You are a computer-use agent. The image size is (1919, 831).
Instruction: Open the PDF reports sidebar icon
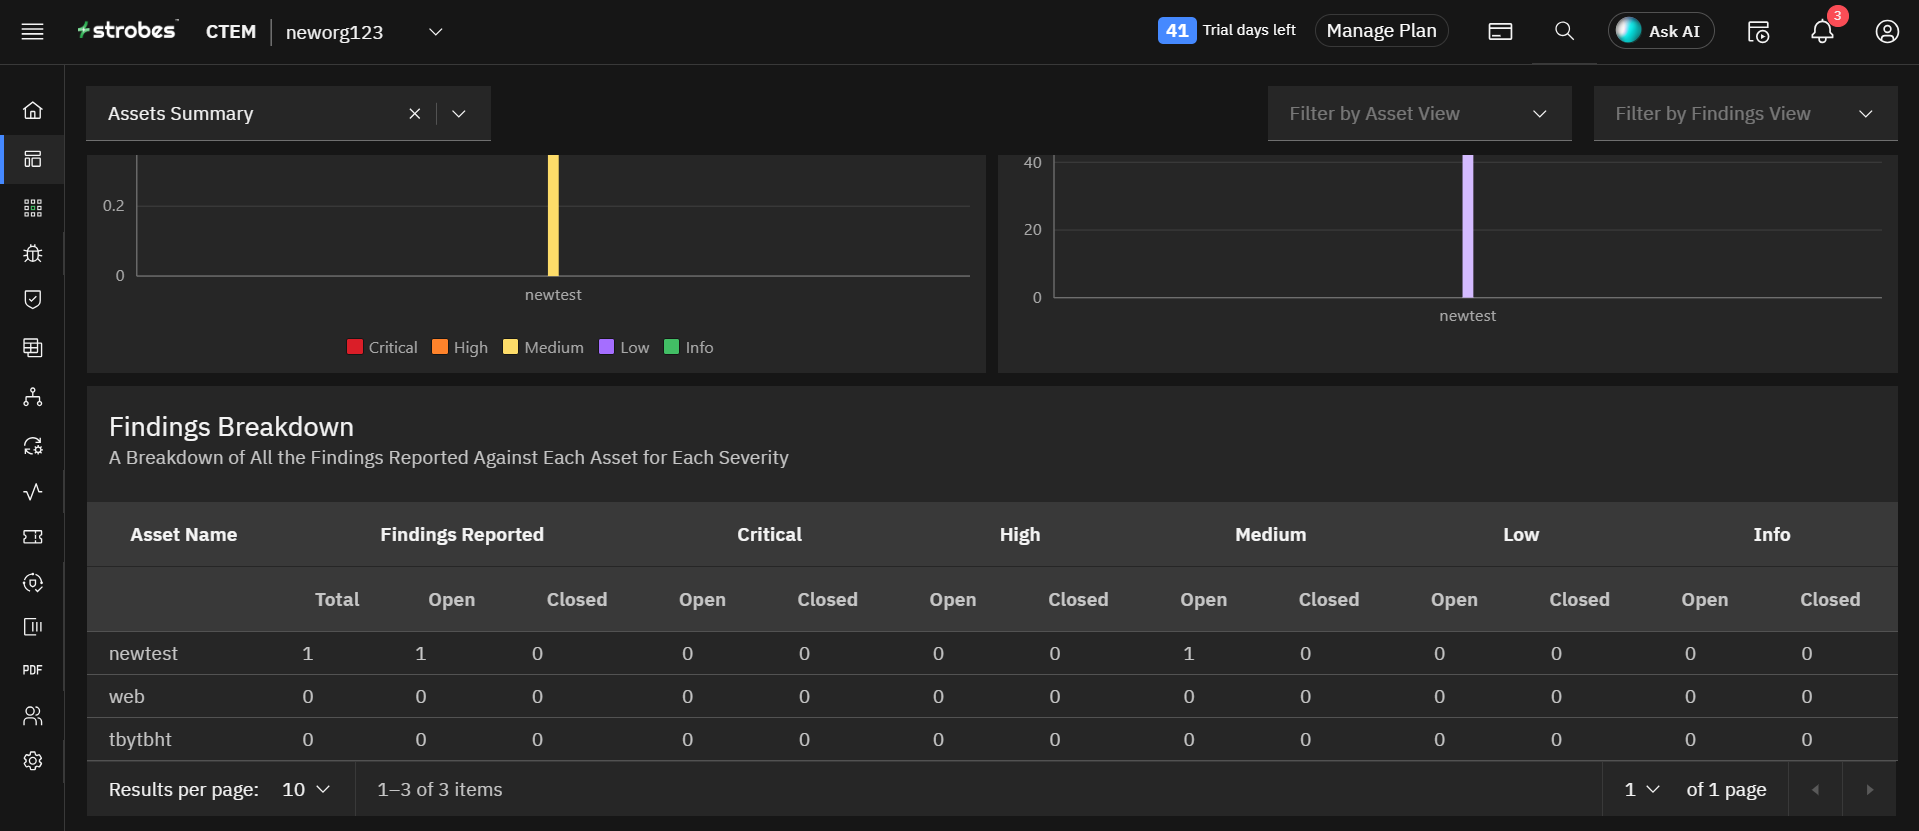pos(33,670)
